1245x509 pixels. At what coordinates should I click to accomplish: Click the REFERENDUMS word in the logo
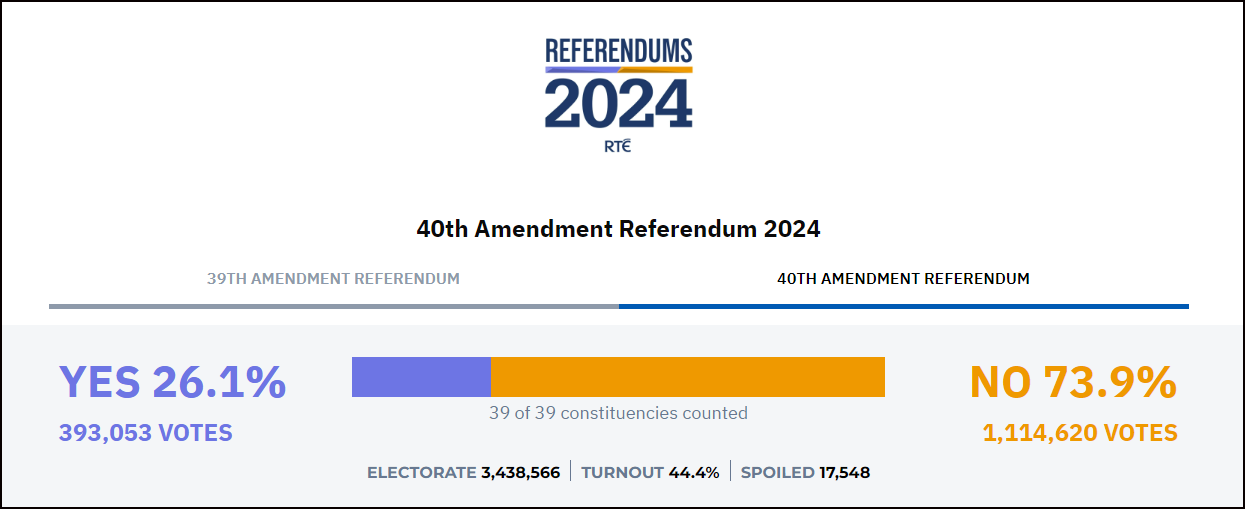click(619, 51)
